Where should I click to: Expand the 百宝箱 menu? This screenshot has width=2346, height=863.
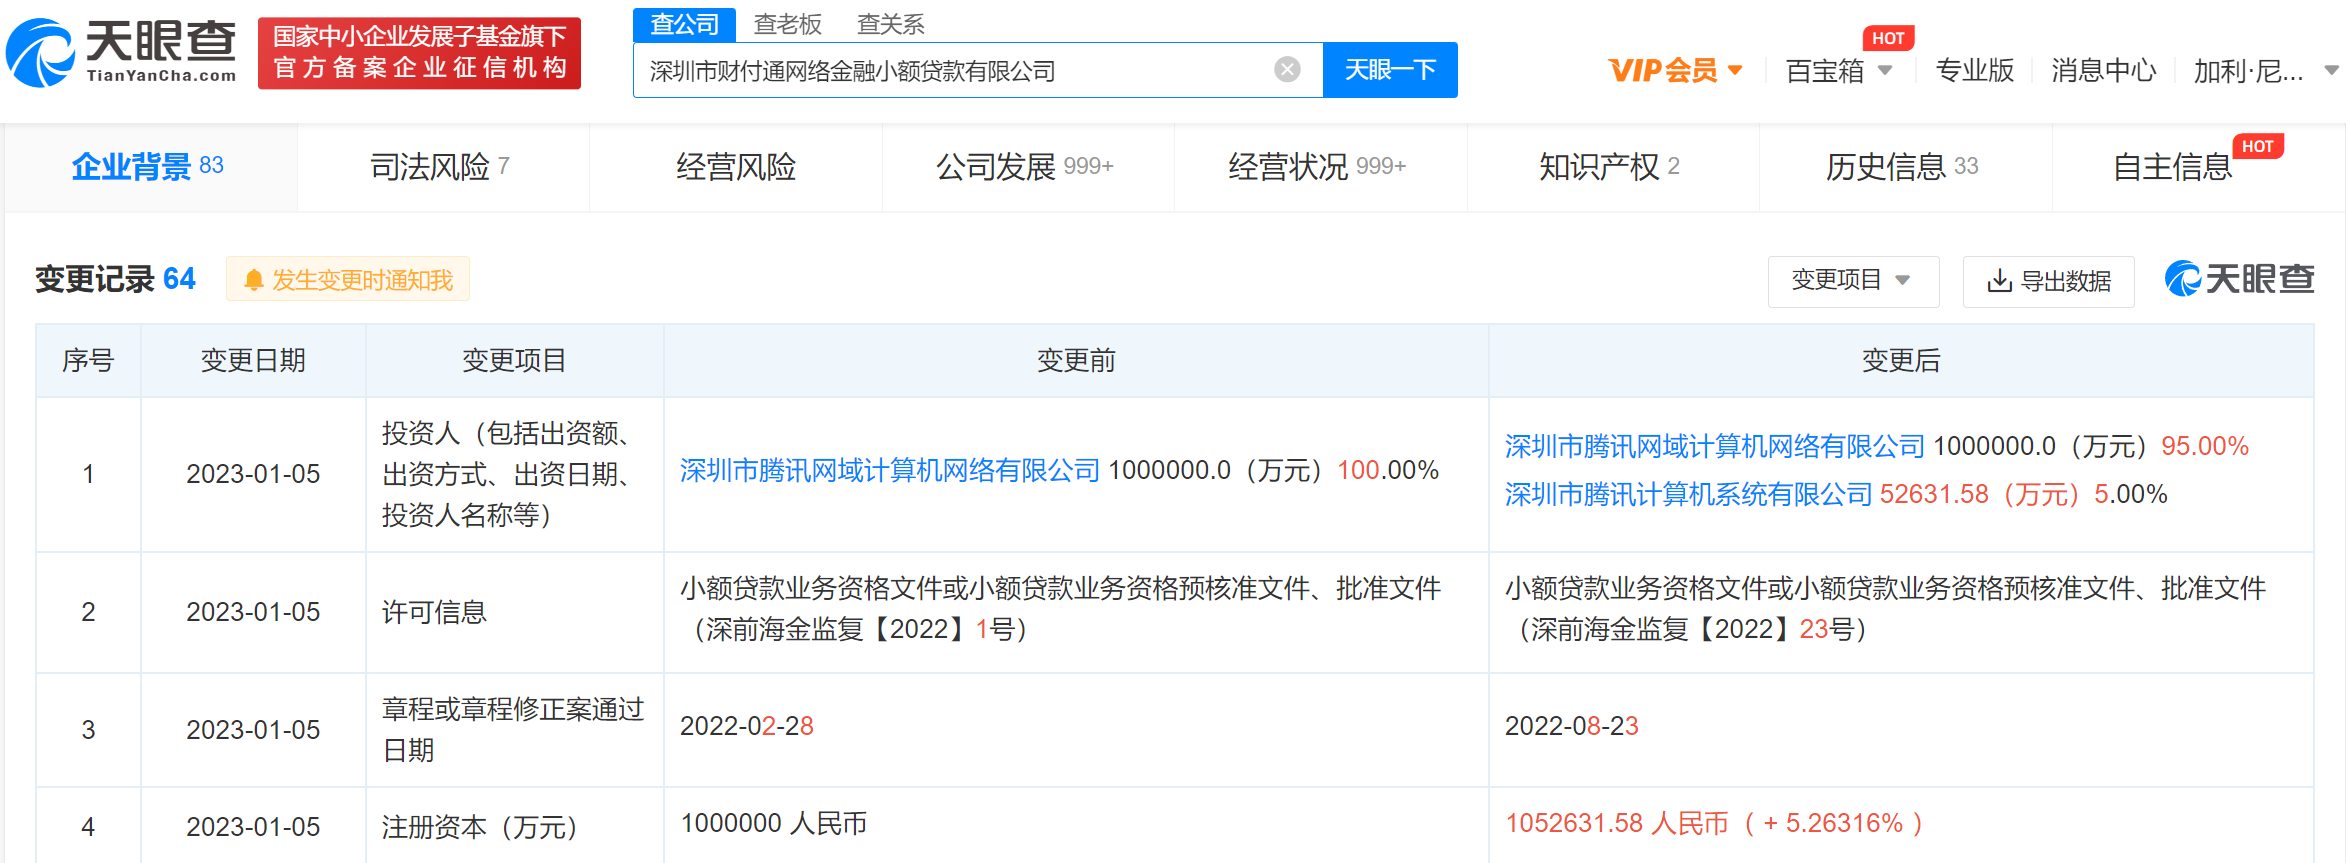(x=1839, y=71)
